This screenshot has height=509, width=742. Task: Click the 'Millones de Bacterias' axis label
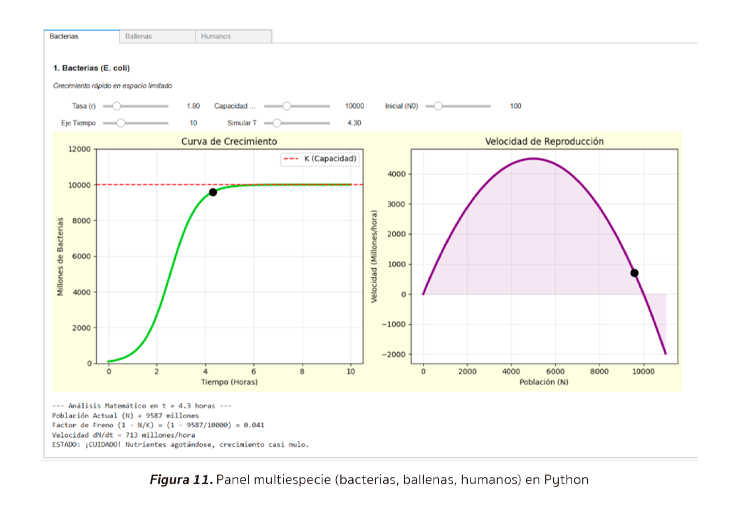coord(60,257)
